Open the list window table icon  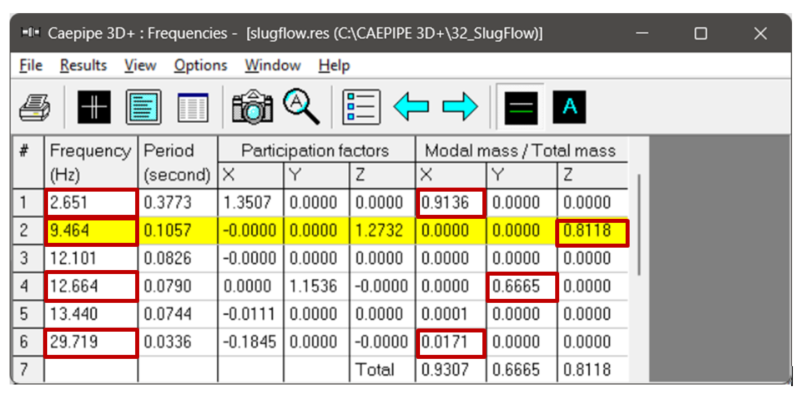[x=193, y=107]
